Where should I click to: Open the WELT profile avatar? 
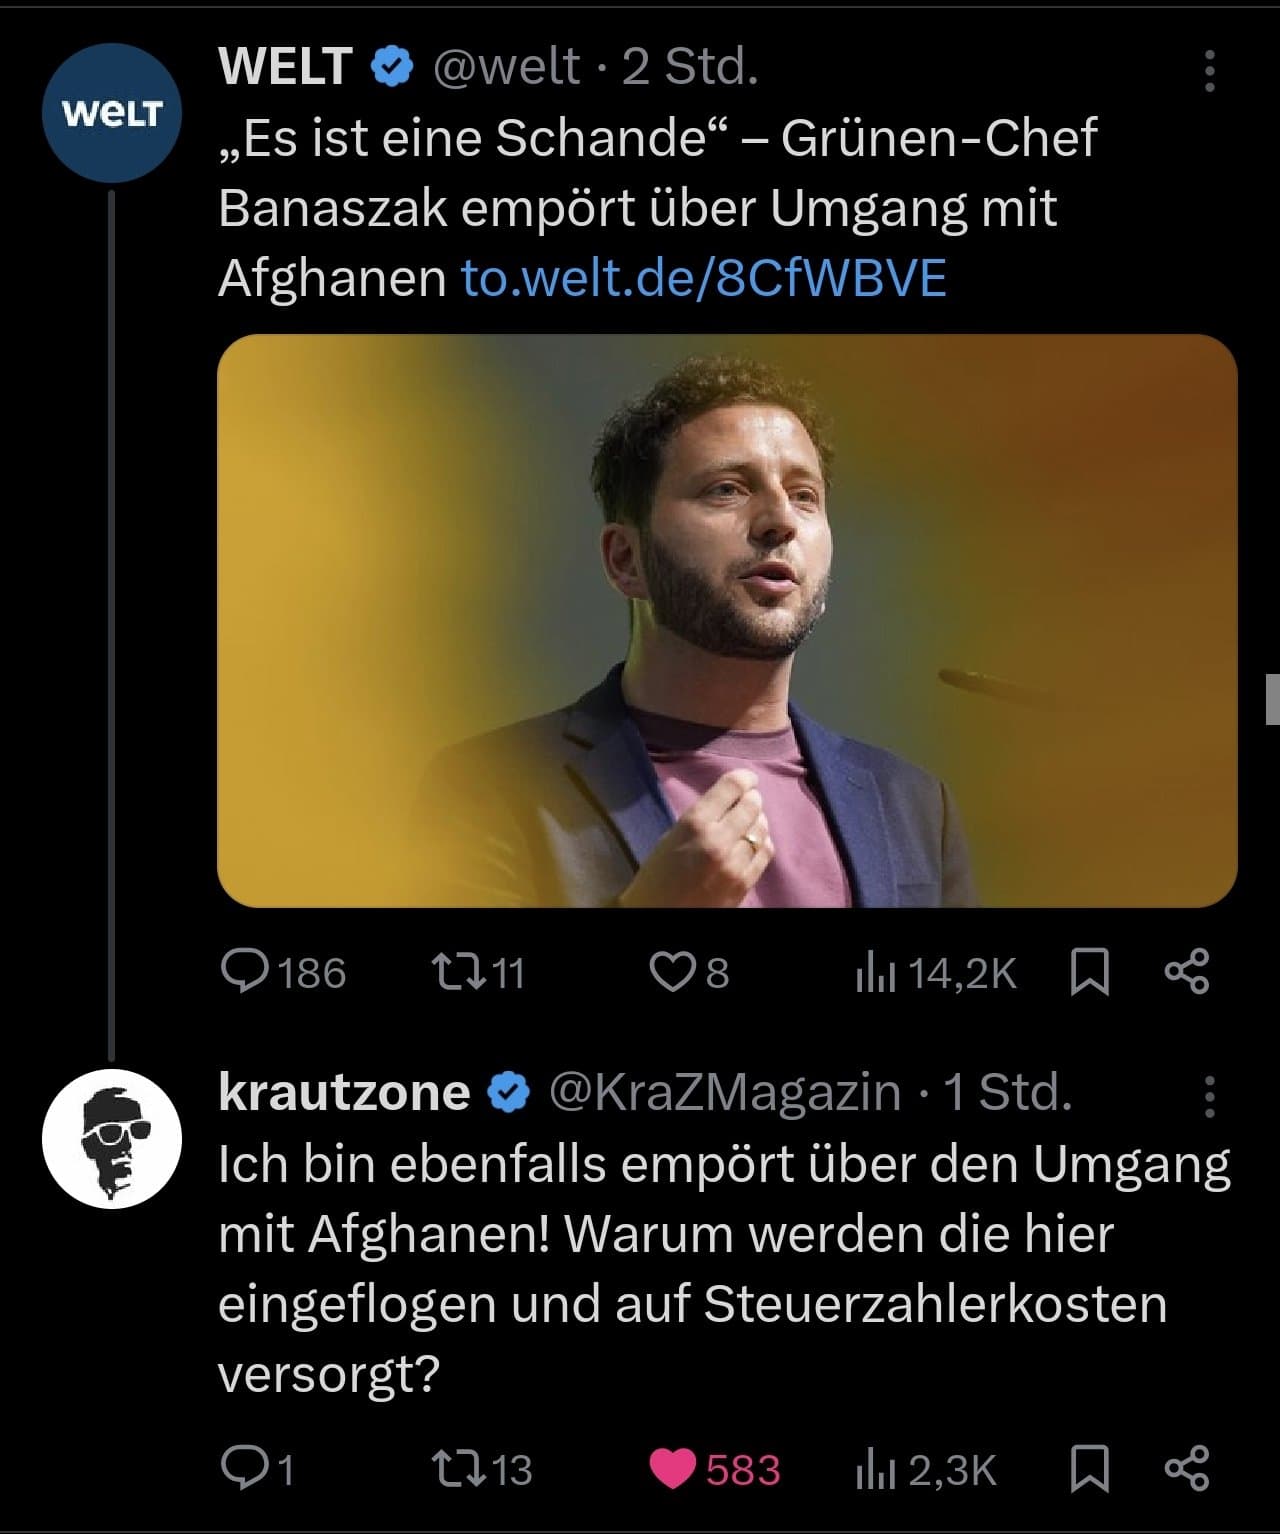point(111,113)
